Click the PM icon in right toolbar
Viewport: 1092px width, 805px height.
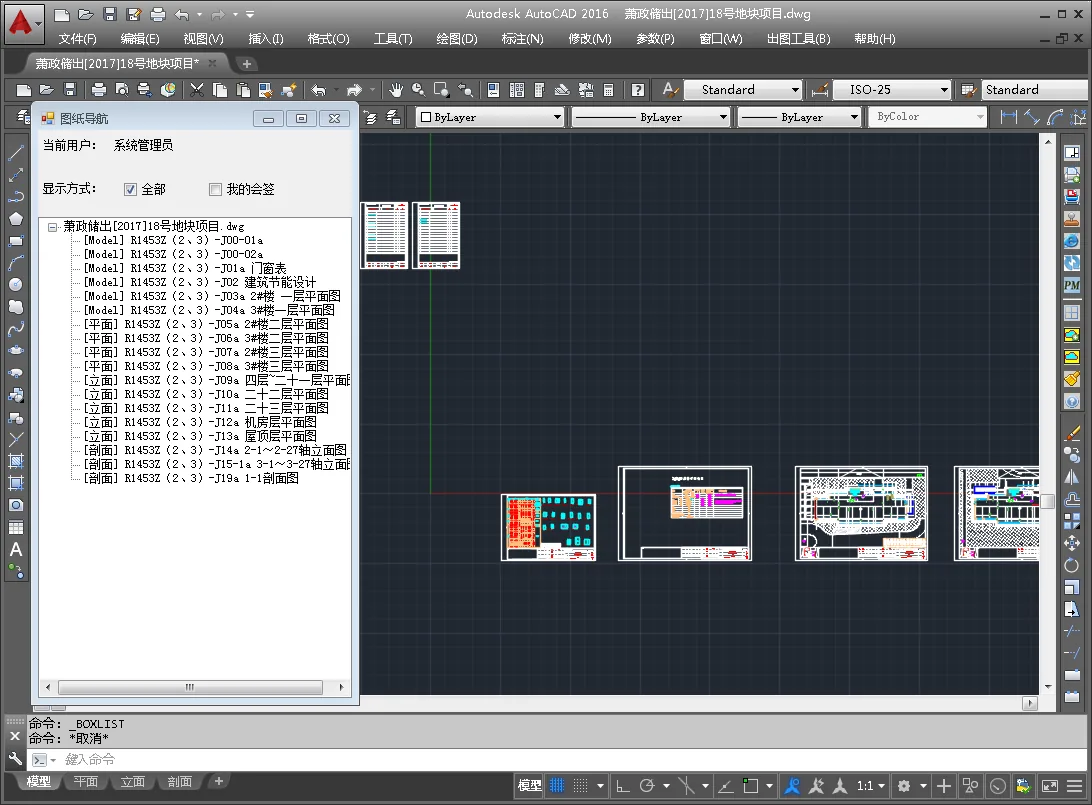click(x=1072, y=285)
